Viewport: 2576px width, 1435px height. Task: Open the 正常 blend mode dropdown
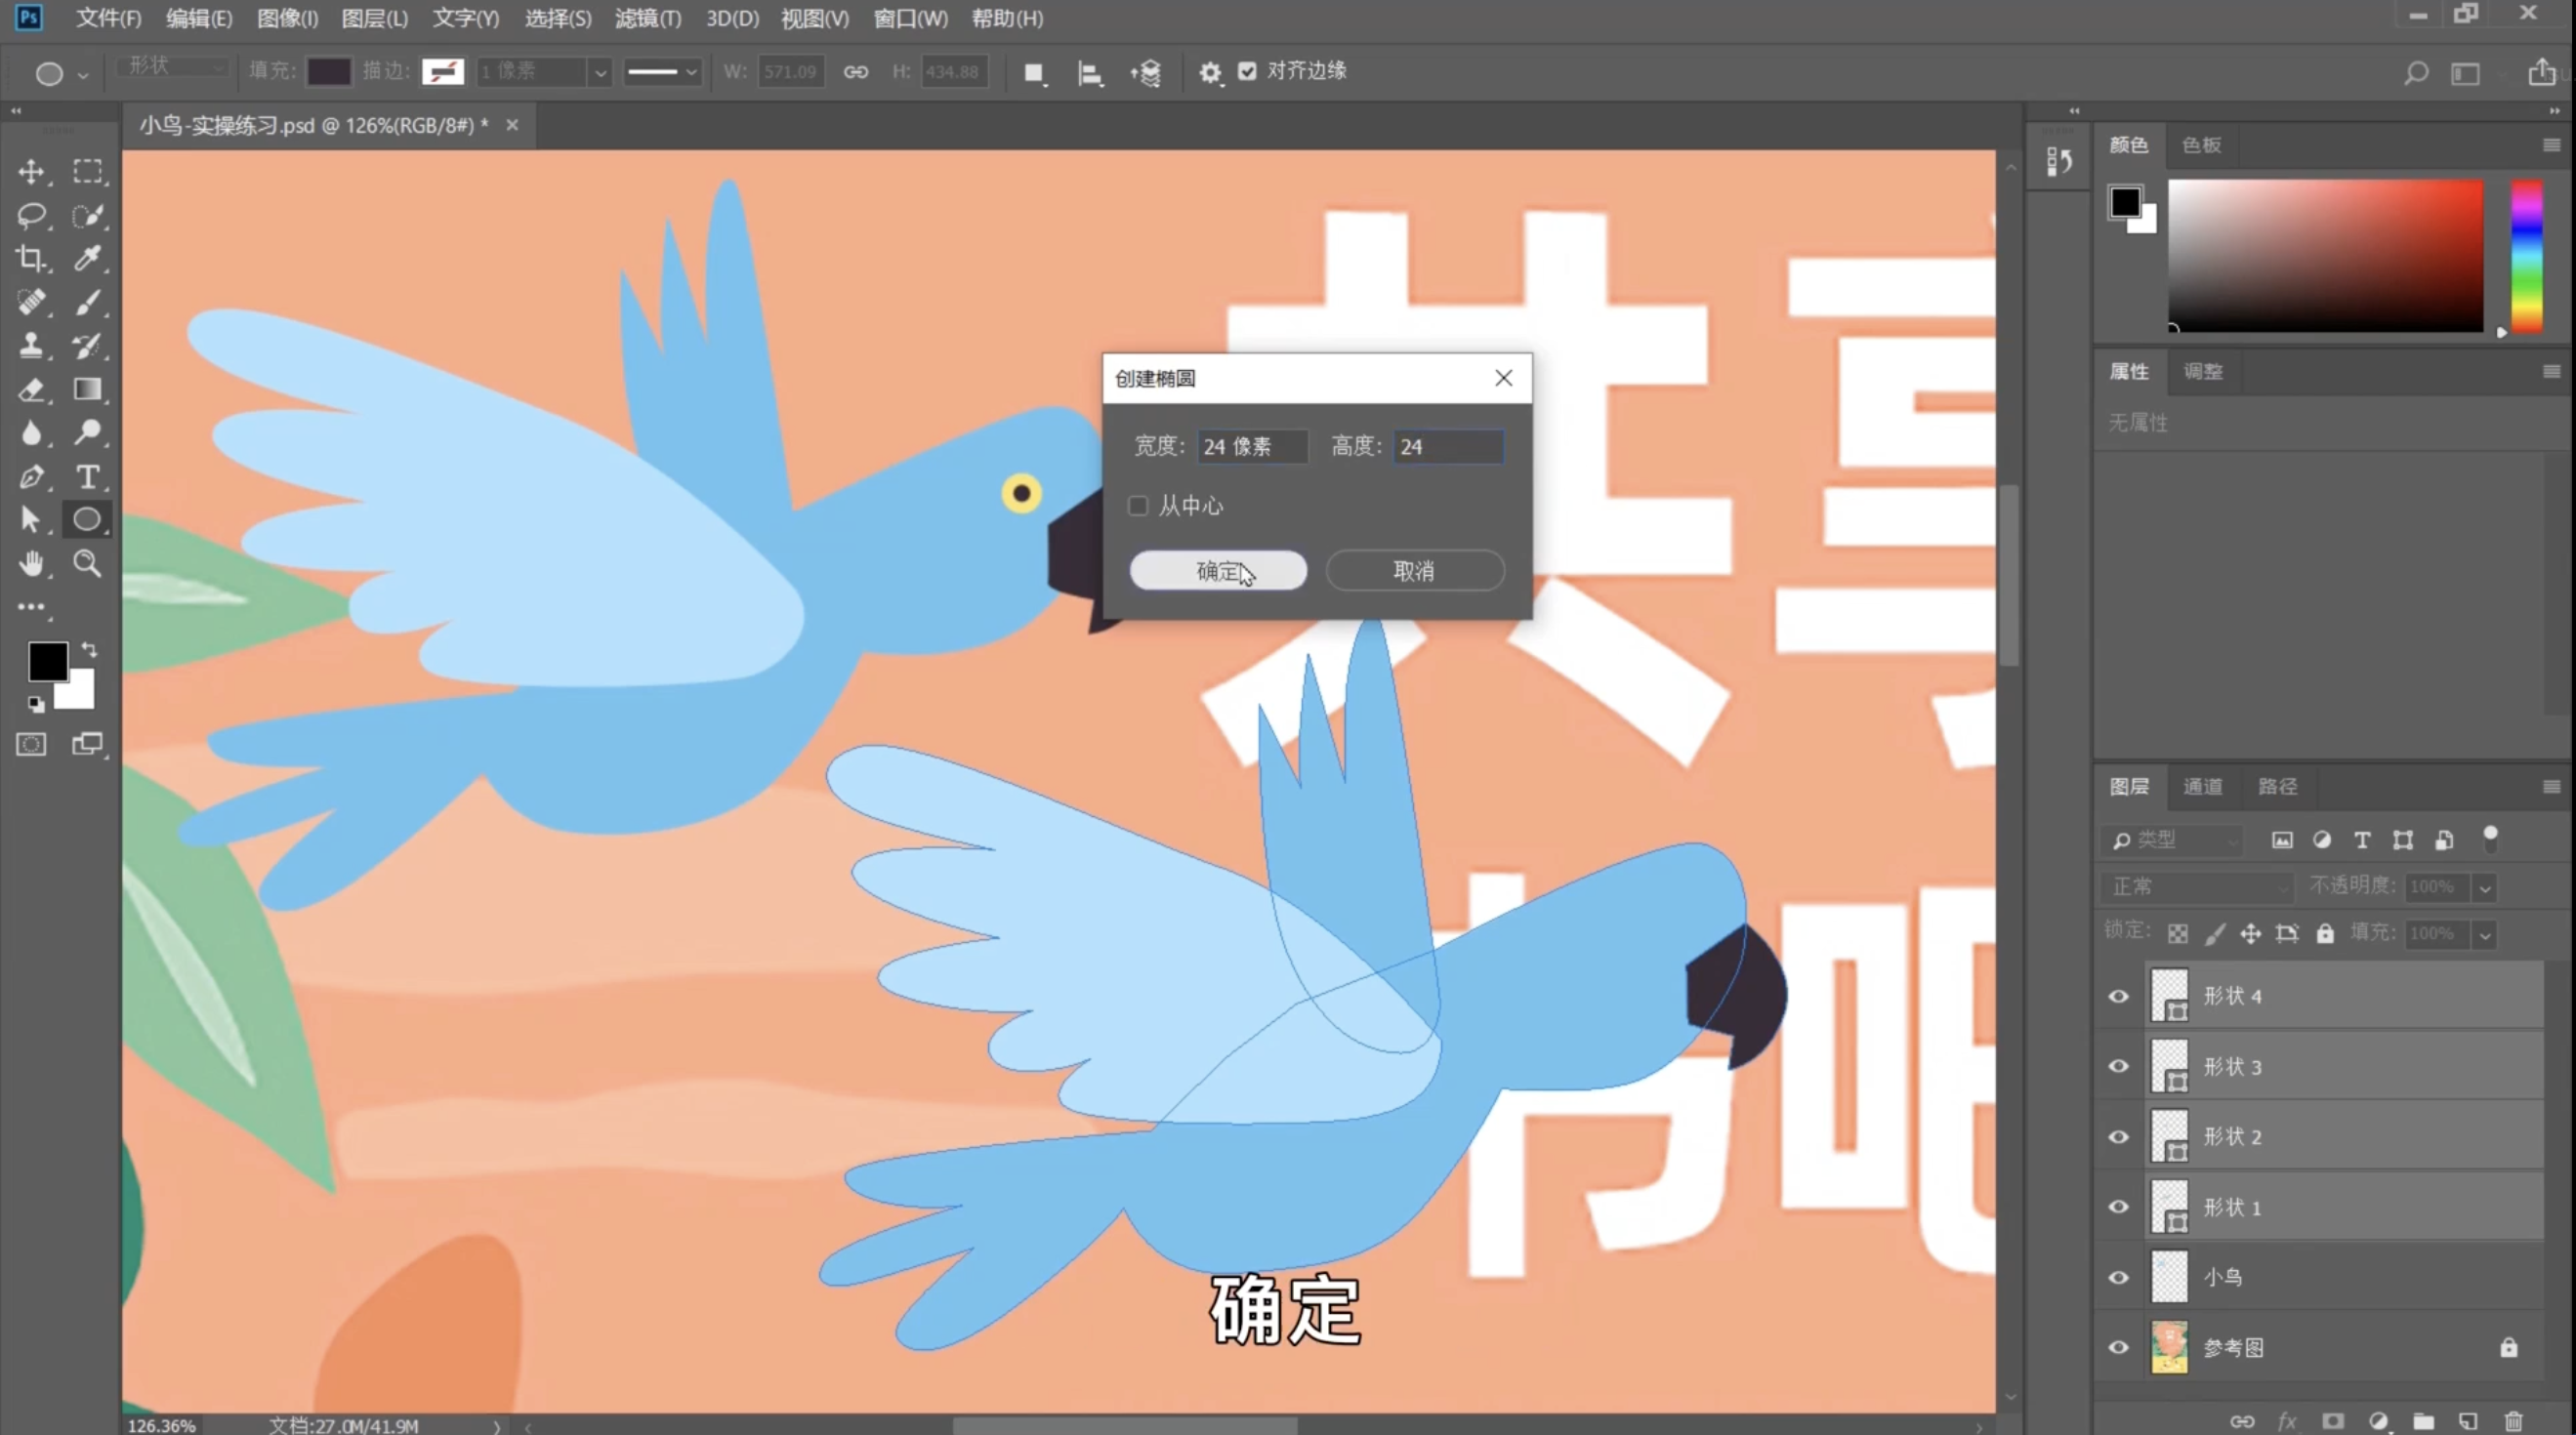[2197, 886]
